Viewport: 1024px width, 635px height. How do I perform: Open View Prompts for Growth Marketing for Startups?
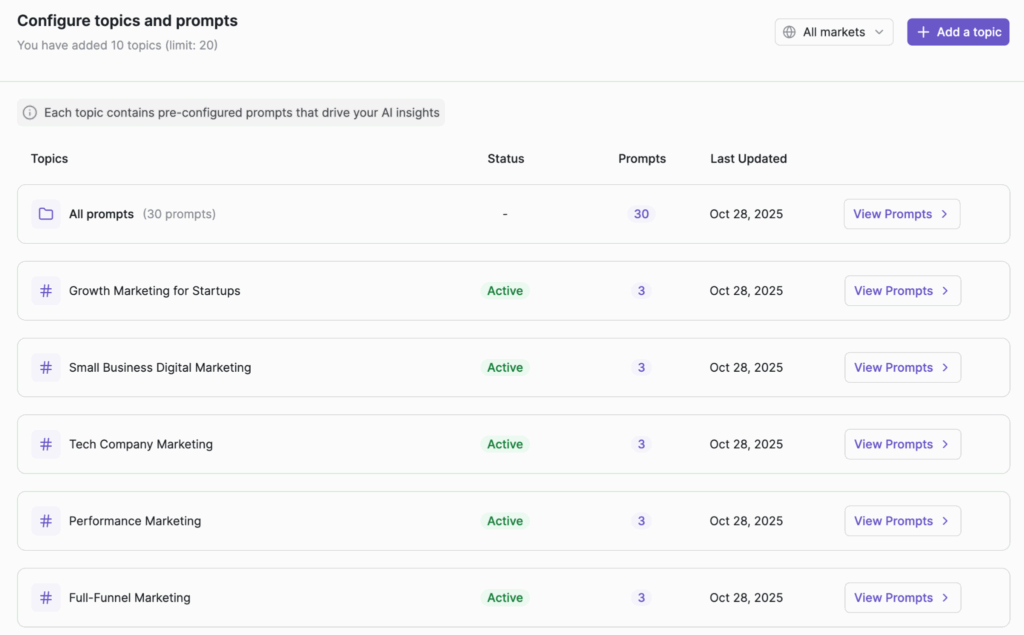click(x=902, y=291)
